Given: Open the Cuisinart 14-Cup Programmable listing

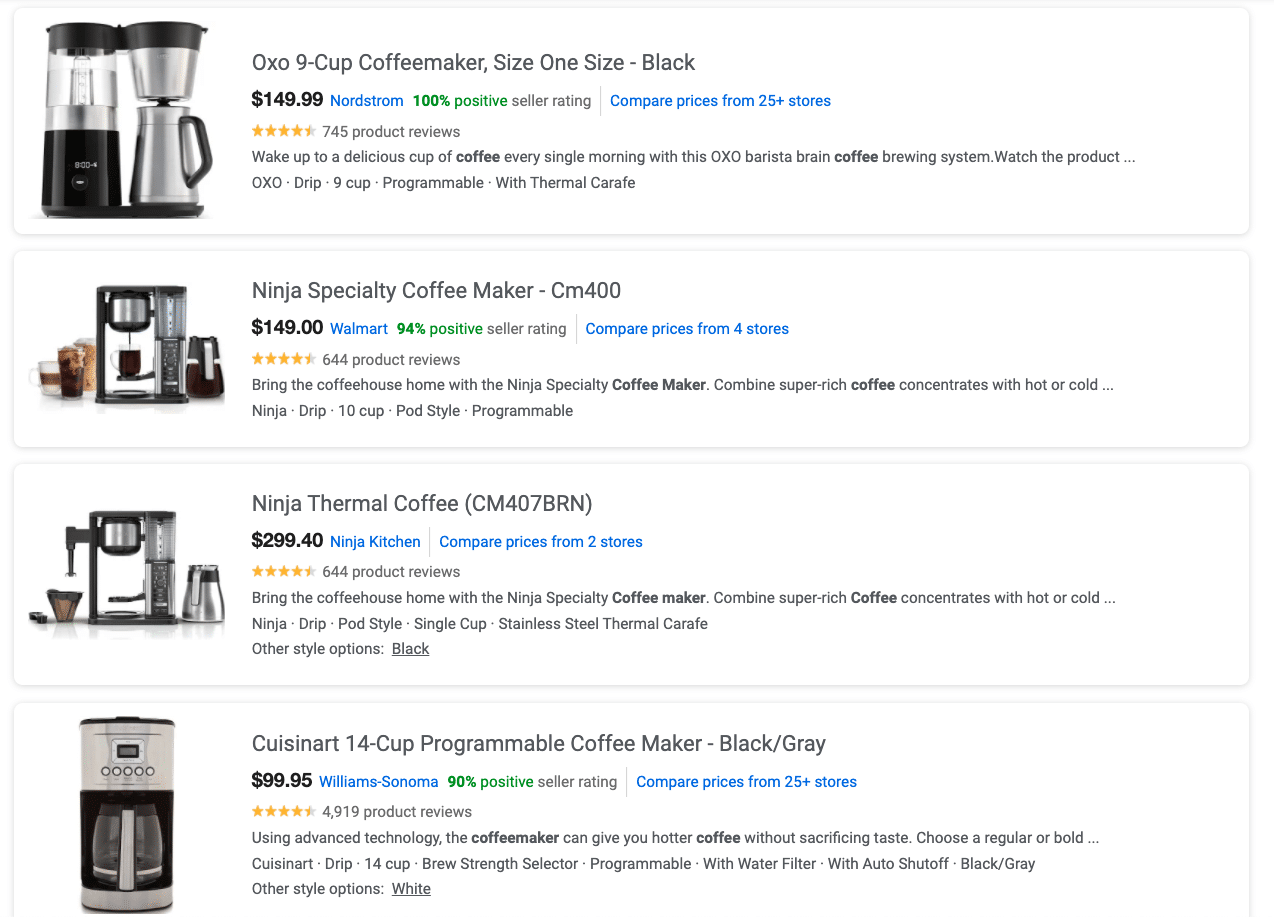Looking at the screenshot, I should (x=538, y=743).
